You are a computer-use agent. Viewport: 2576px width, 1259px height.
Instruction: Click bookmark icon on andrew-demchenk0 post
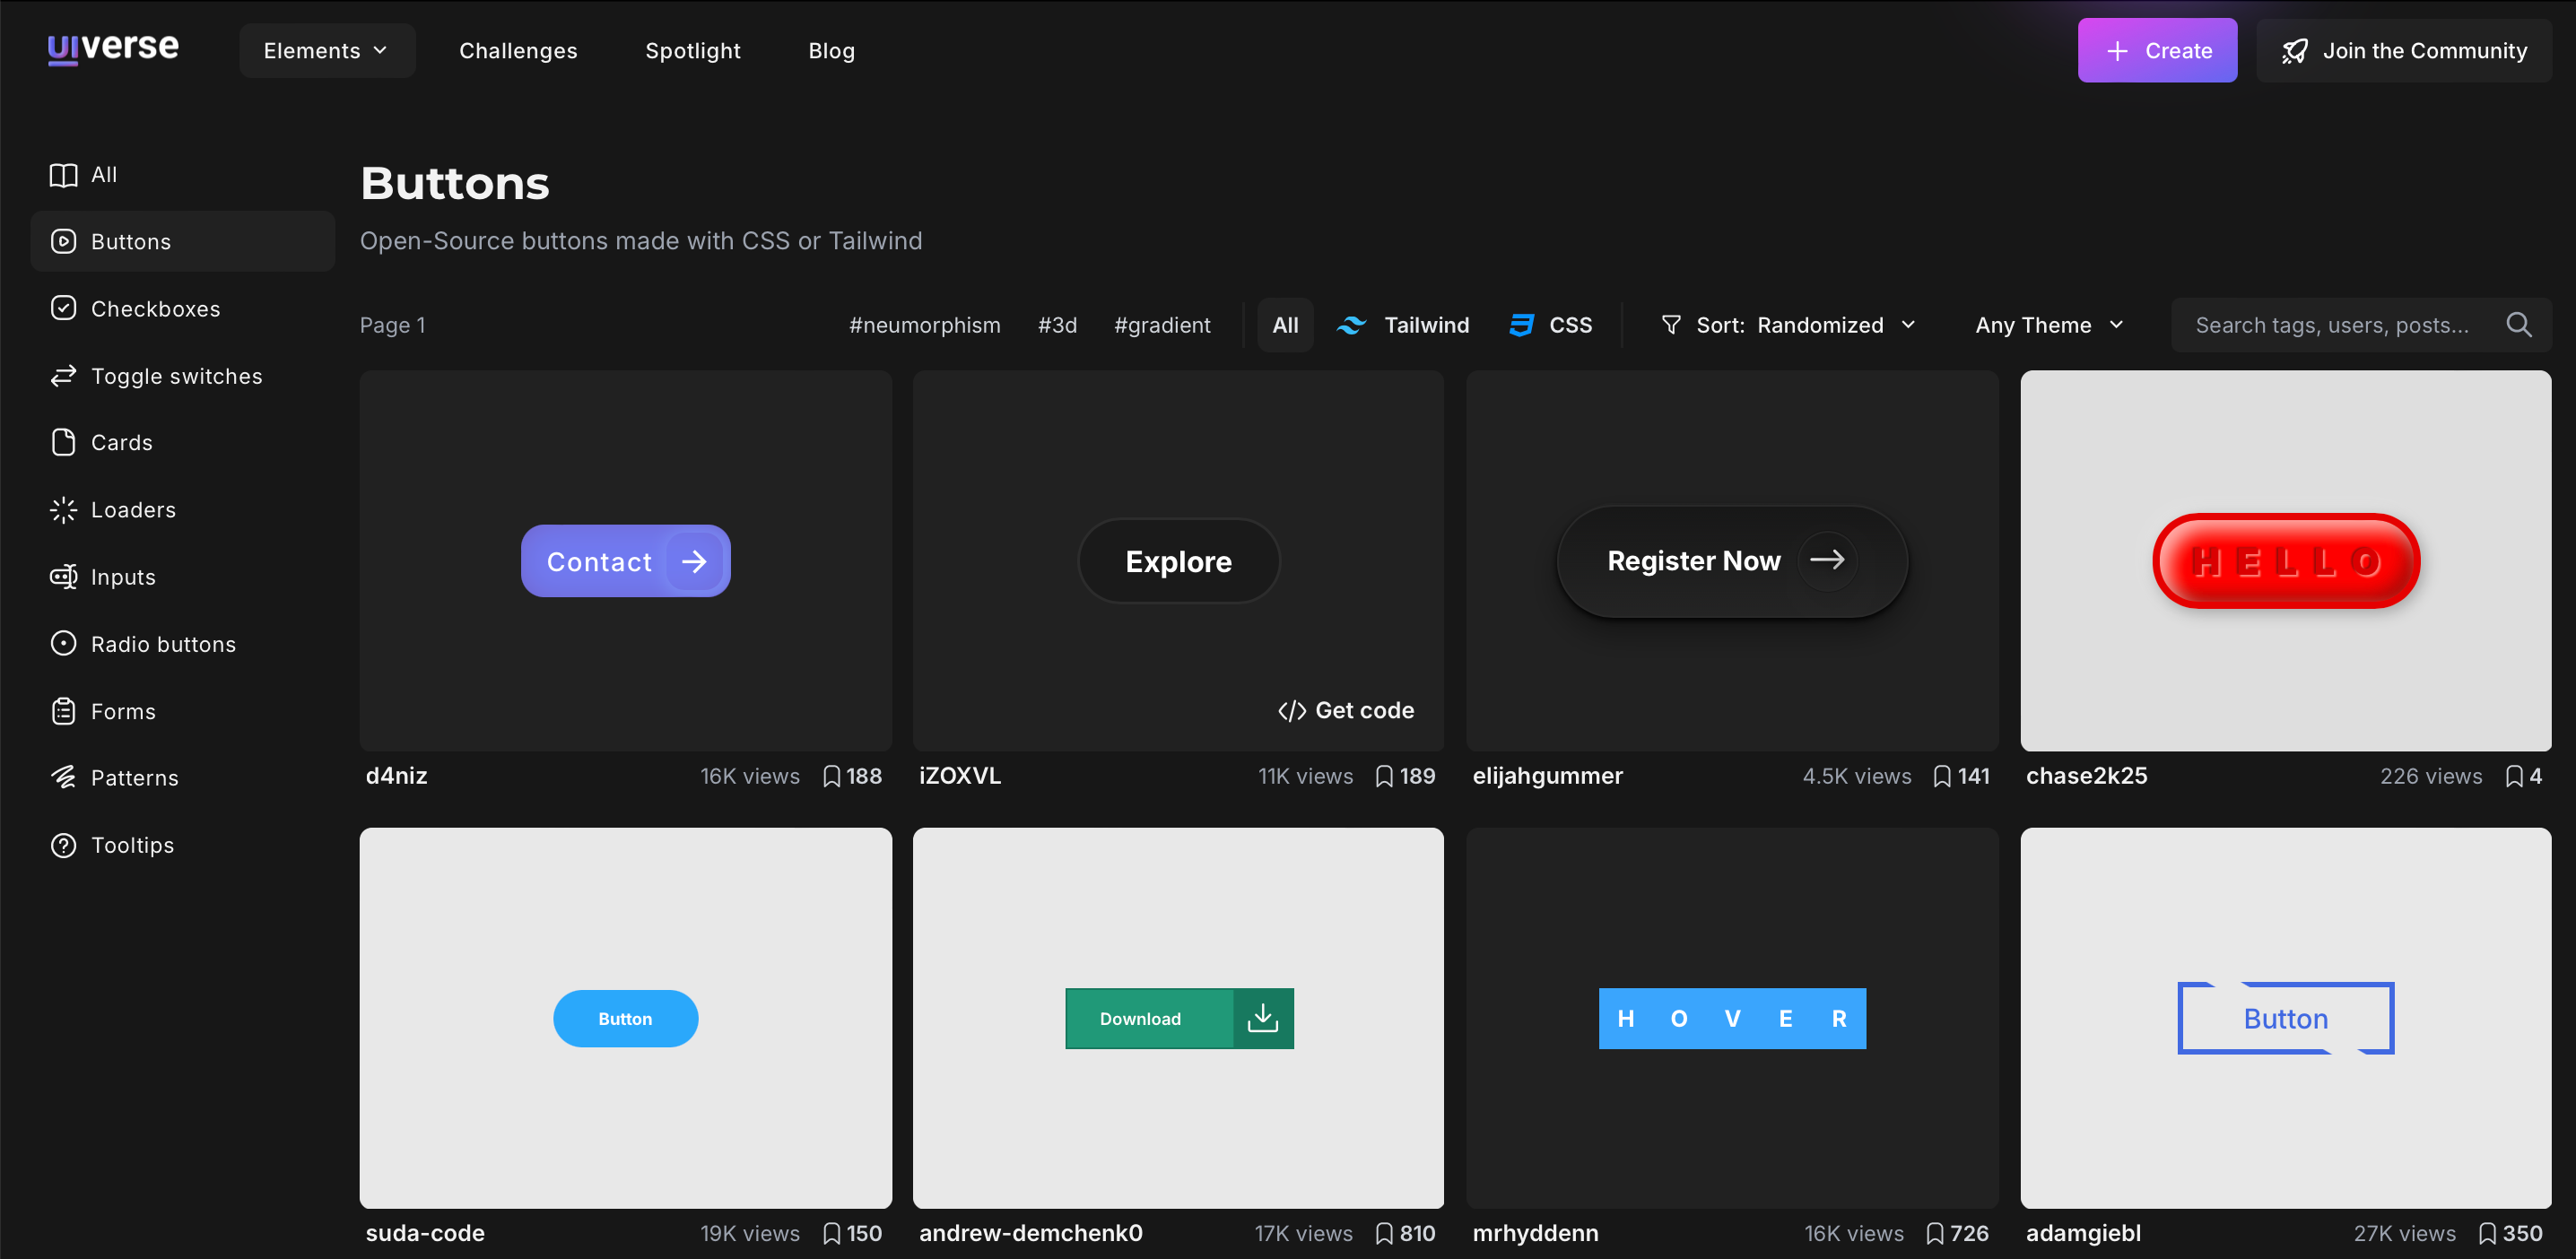tap(1384, 1233)
